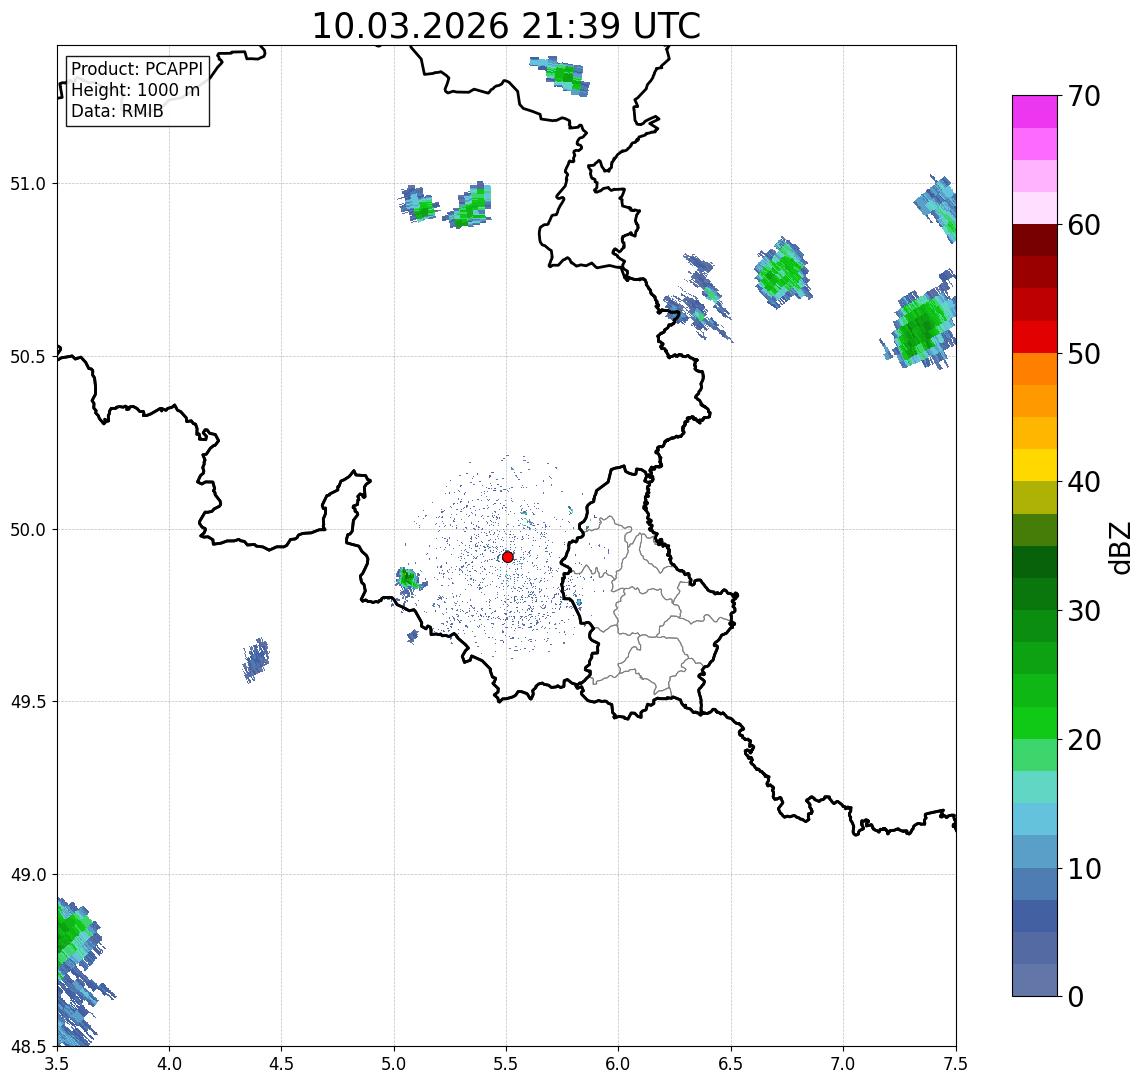Click the latitude axis label 50.0
Screen dimensions: 1145x1084
pos(28,530)
